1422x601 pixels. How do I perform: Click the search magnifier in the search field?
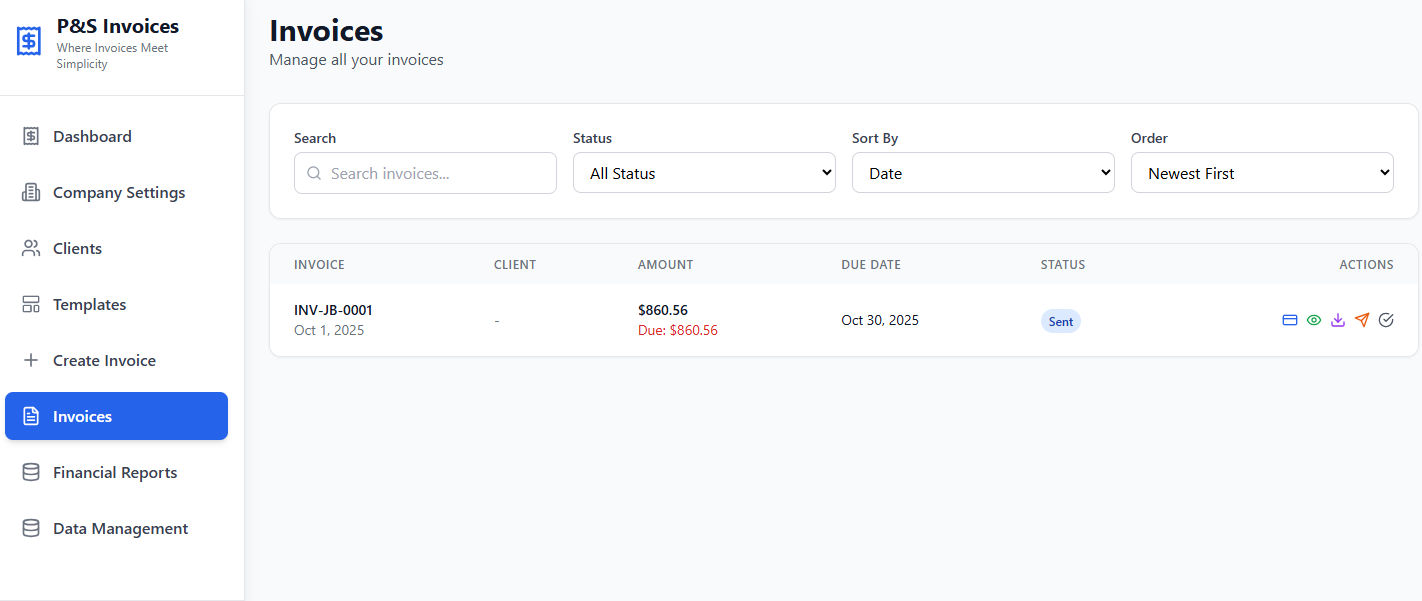click(314, 173)
